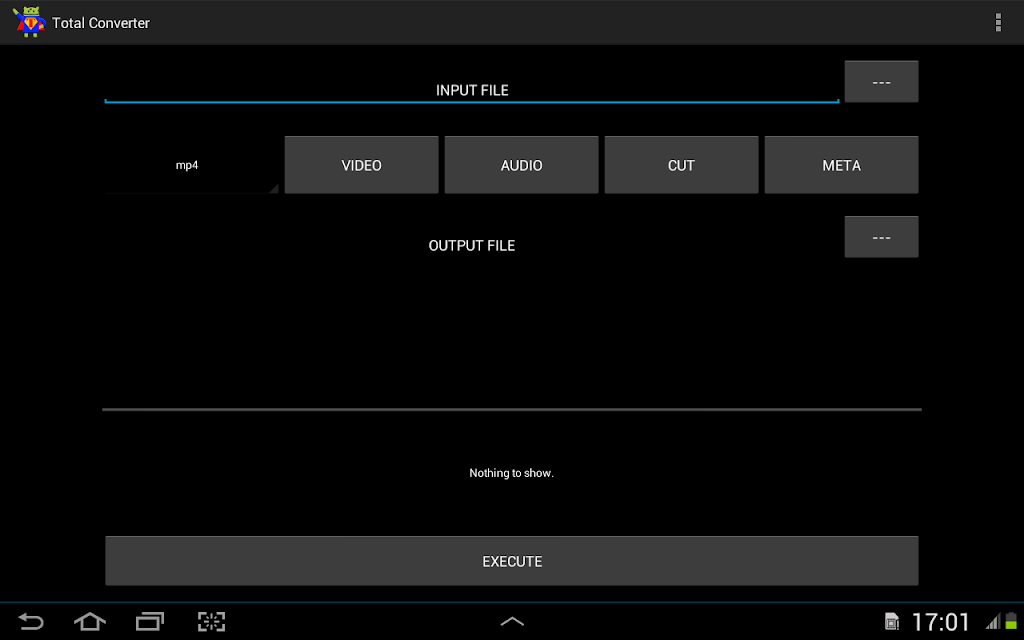Open the META options

[x=841, y=165]
